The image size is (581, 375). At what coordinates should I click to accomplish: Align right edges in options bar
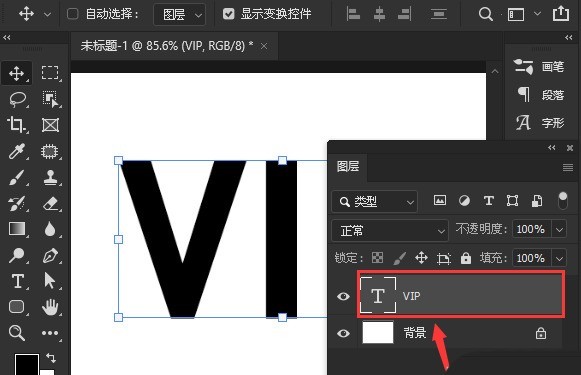pyautogui.click(x=404, y=14)
